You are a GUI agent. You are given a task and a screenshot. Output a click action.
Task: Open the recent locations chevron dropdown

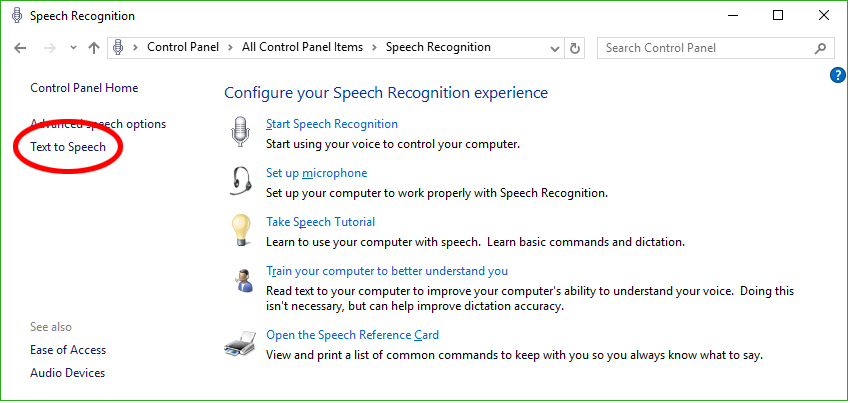pos(74,48)
